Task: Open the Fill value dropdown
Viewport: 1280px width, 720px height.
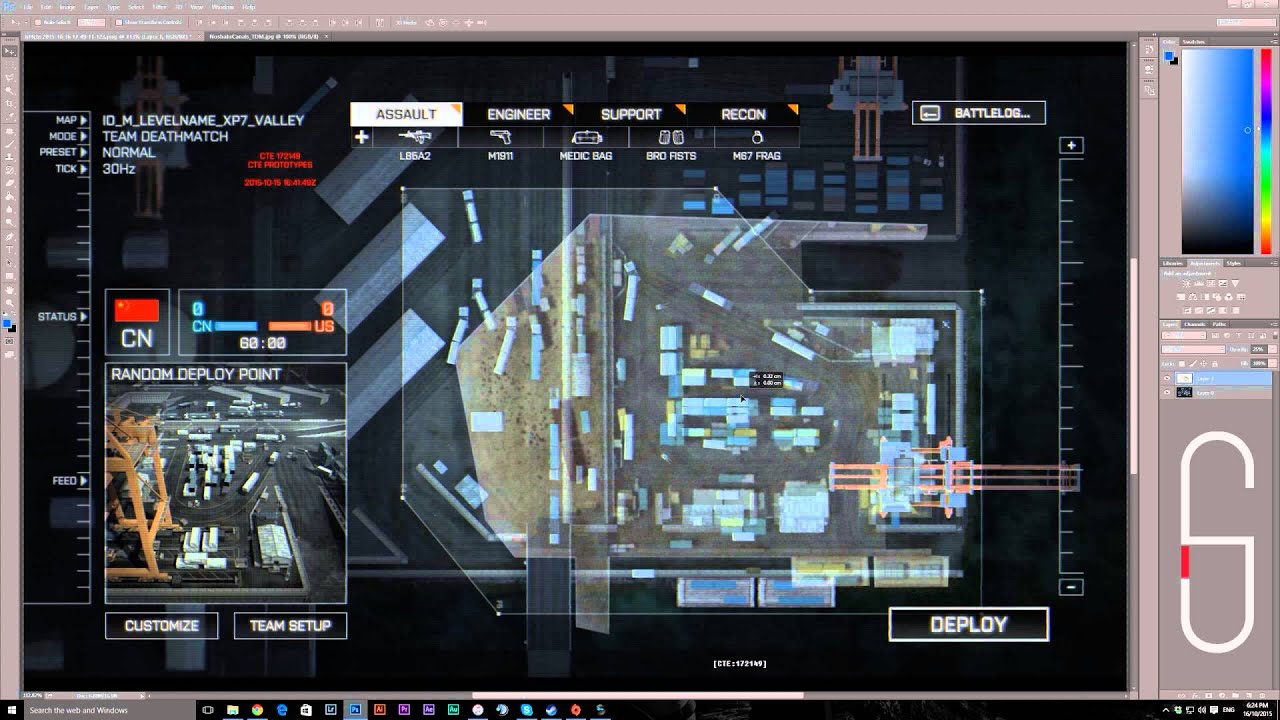Action: (x=1273, y=363)
